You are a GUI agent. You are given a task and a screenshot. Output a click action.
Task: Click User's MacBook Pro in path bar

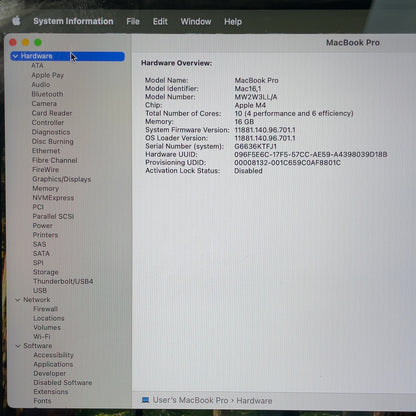click(190, 400)
